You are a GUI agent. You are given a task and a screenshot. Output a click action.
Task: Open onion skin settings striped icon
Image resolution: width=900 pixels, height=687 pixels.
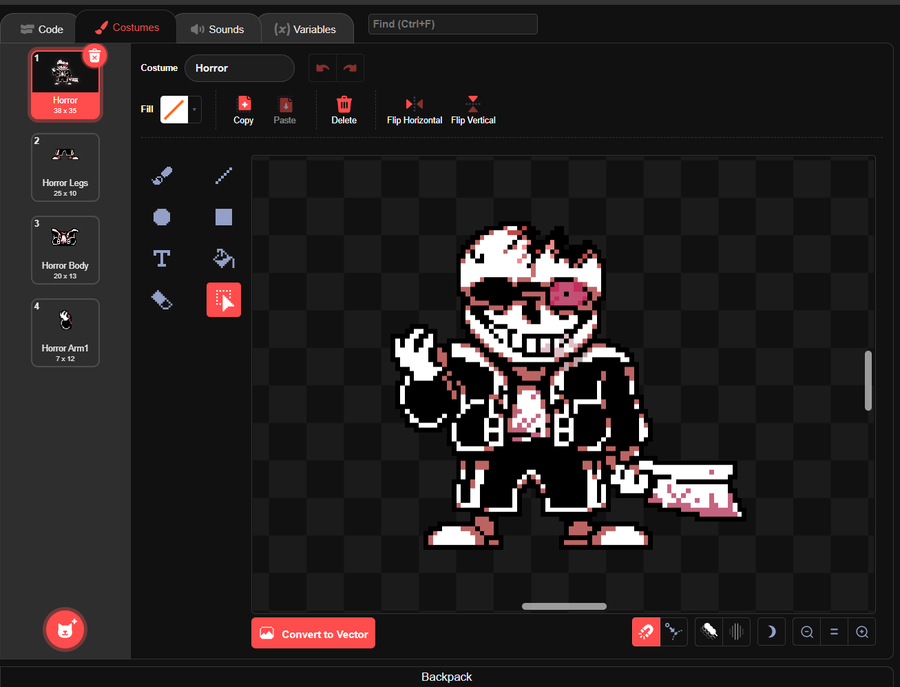[x=736, y=632]
